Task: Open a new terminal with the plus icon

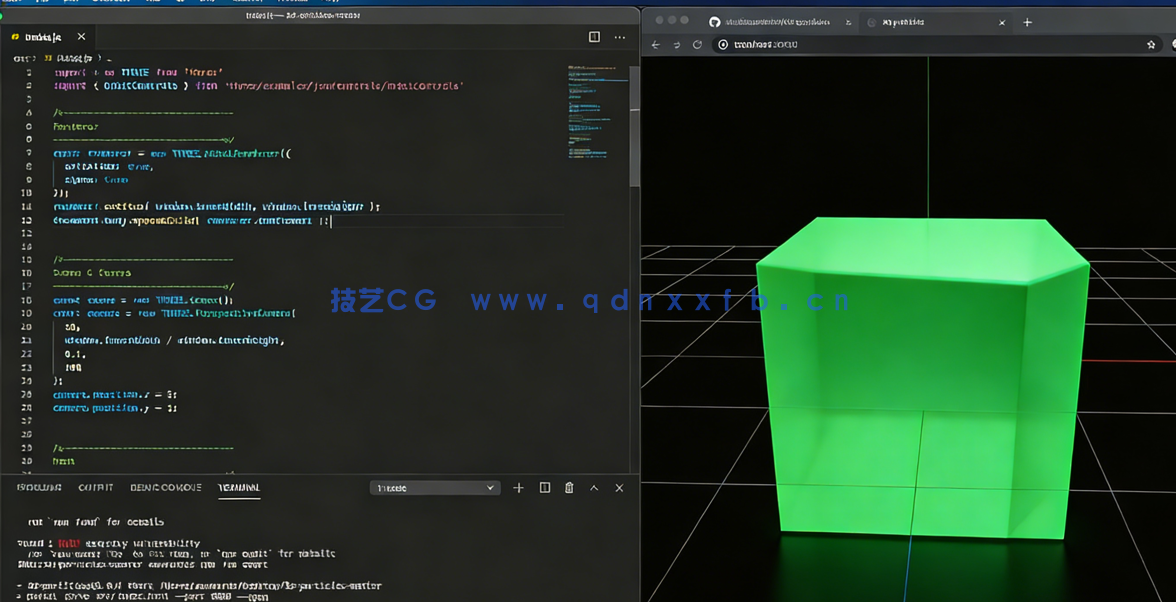Action: pyautogui.click(x=518, y=488)
